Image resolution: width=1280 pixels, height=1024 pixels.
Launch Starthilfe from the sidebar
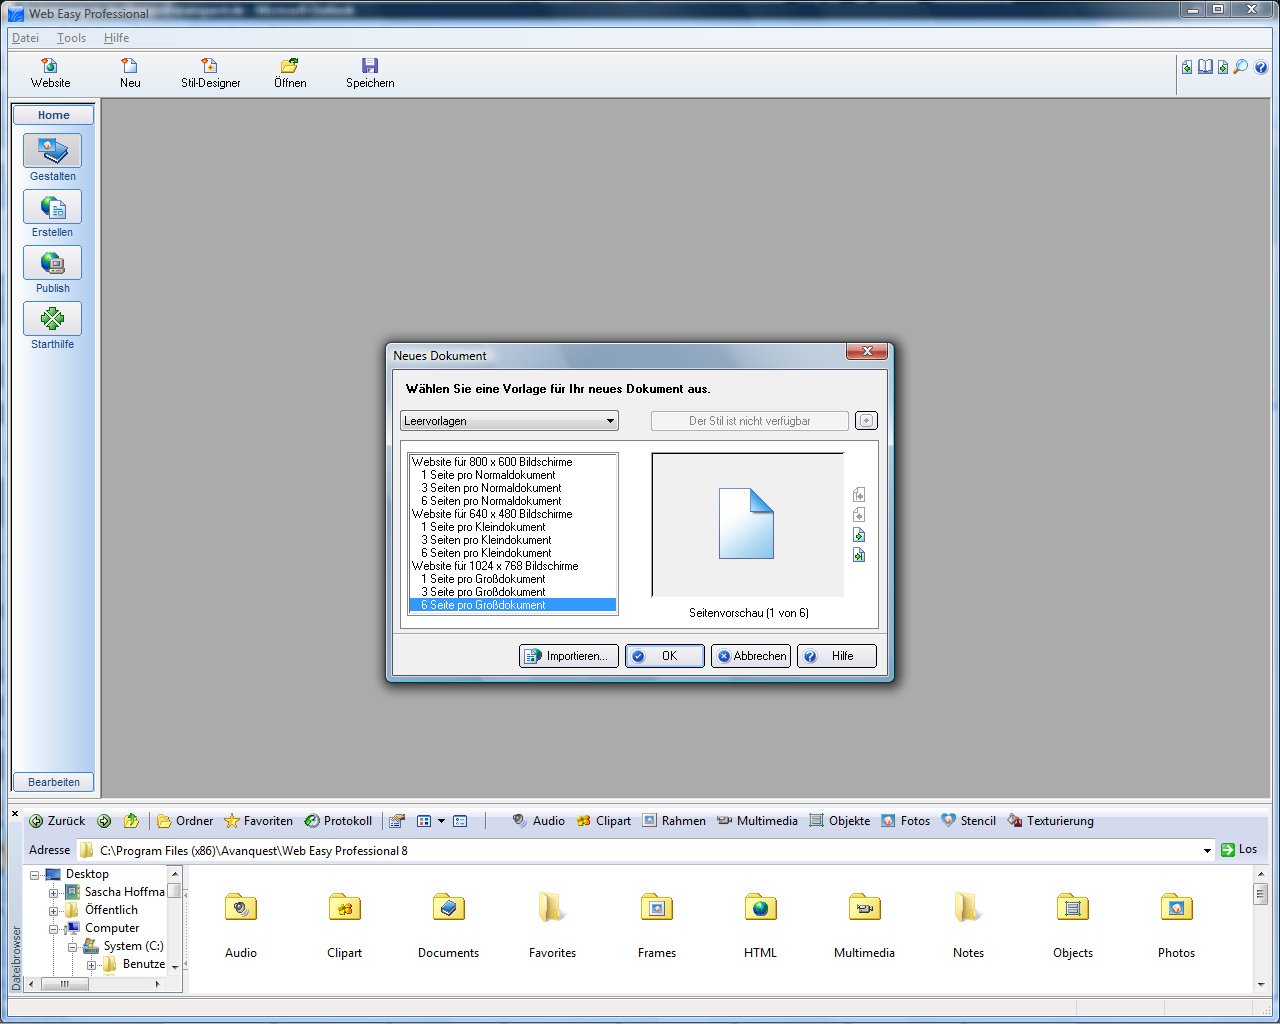(52, 320)
